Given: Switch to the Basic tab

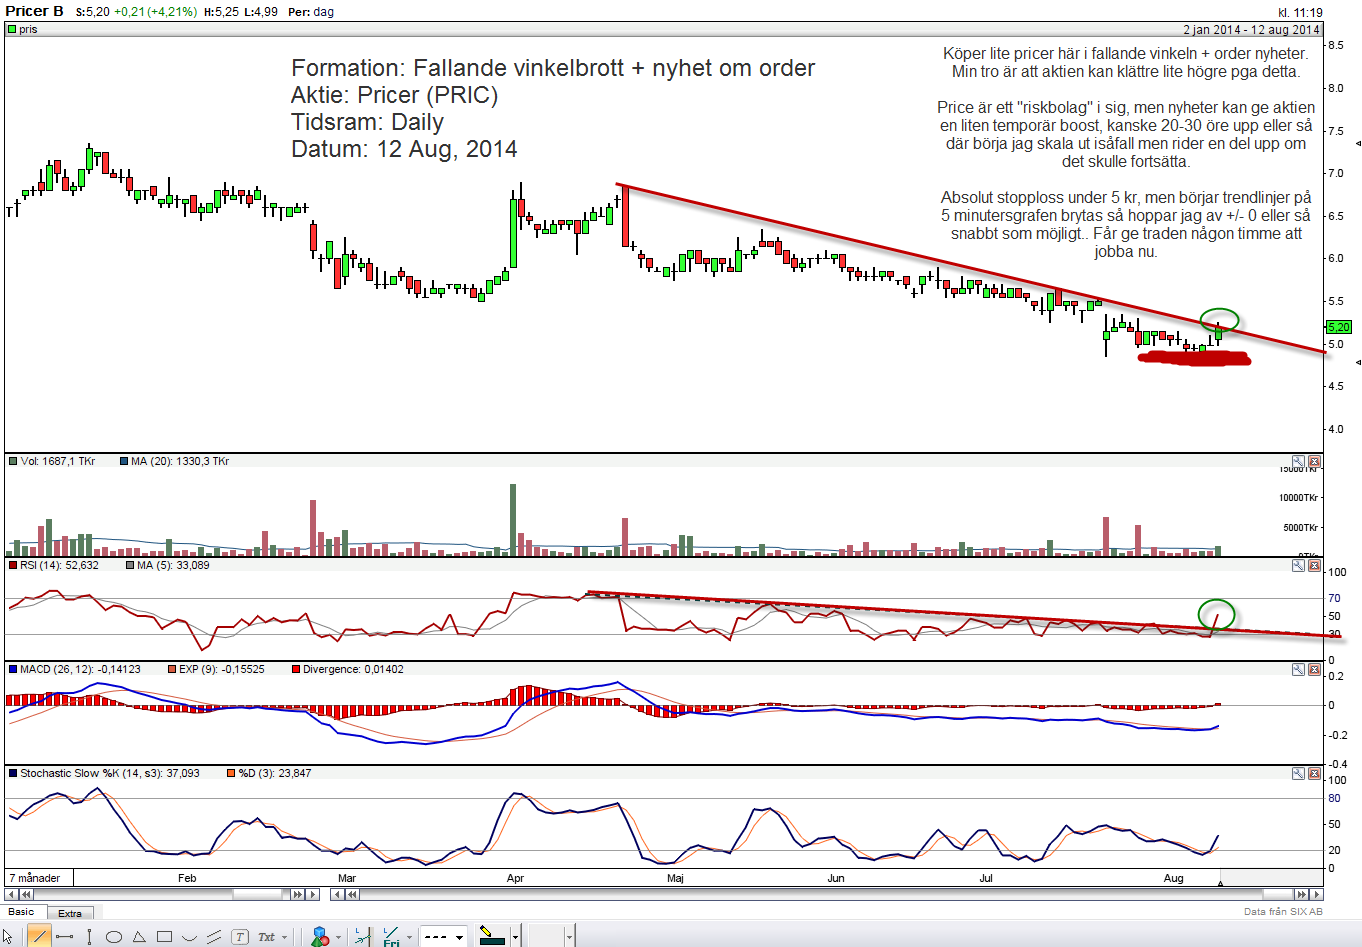Looking at the screenshot, I should pyautogui.click(x=22, y=912).
